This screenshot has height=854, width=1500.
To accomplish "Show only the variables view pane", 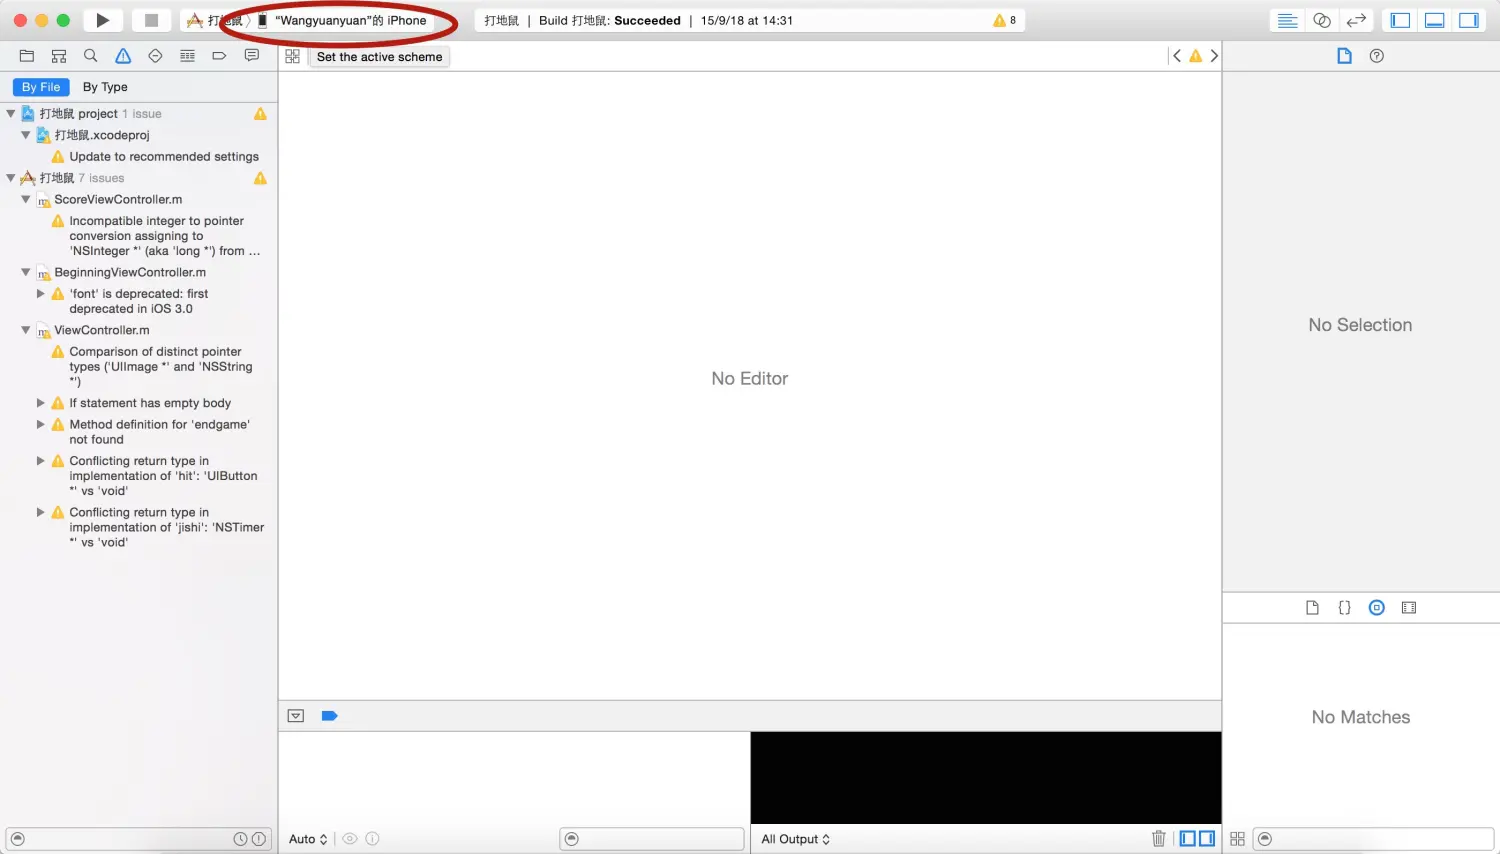I will tap(1188, 839).
